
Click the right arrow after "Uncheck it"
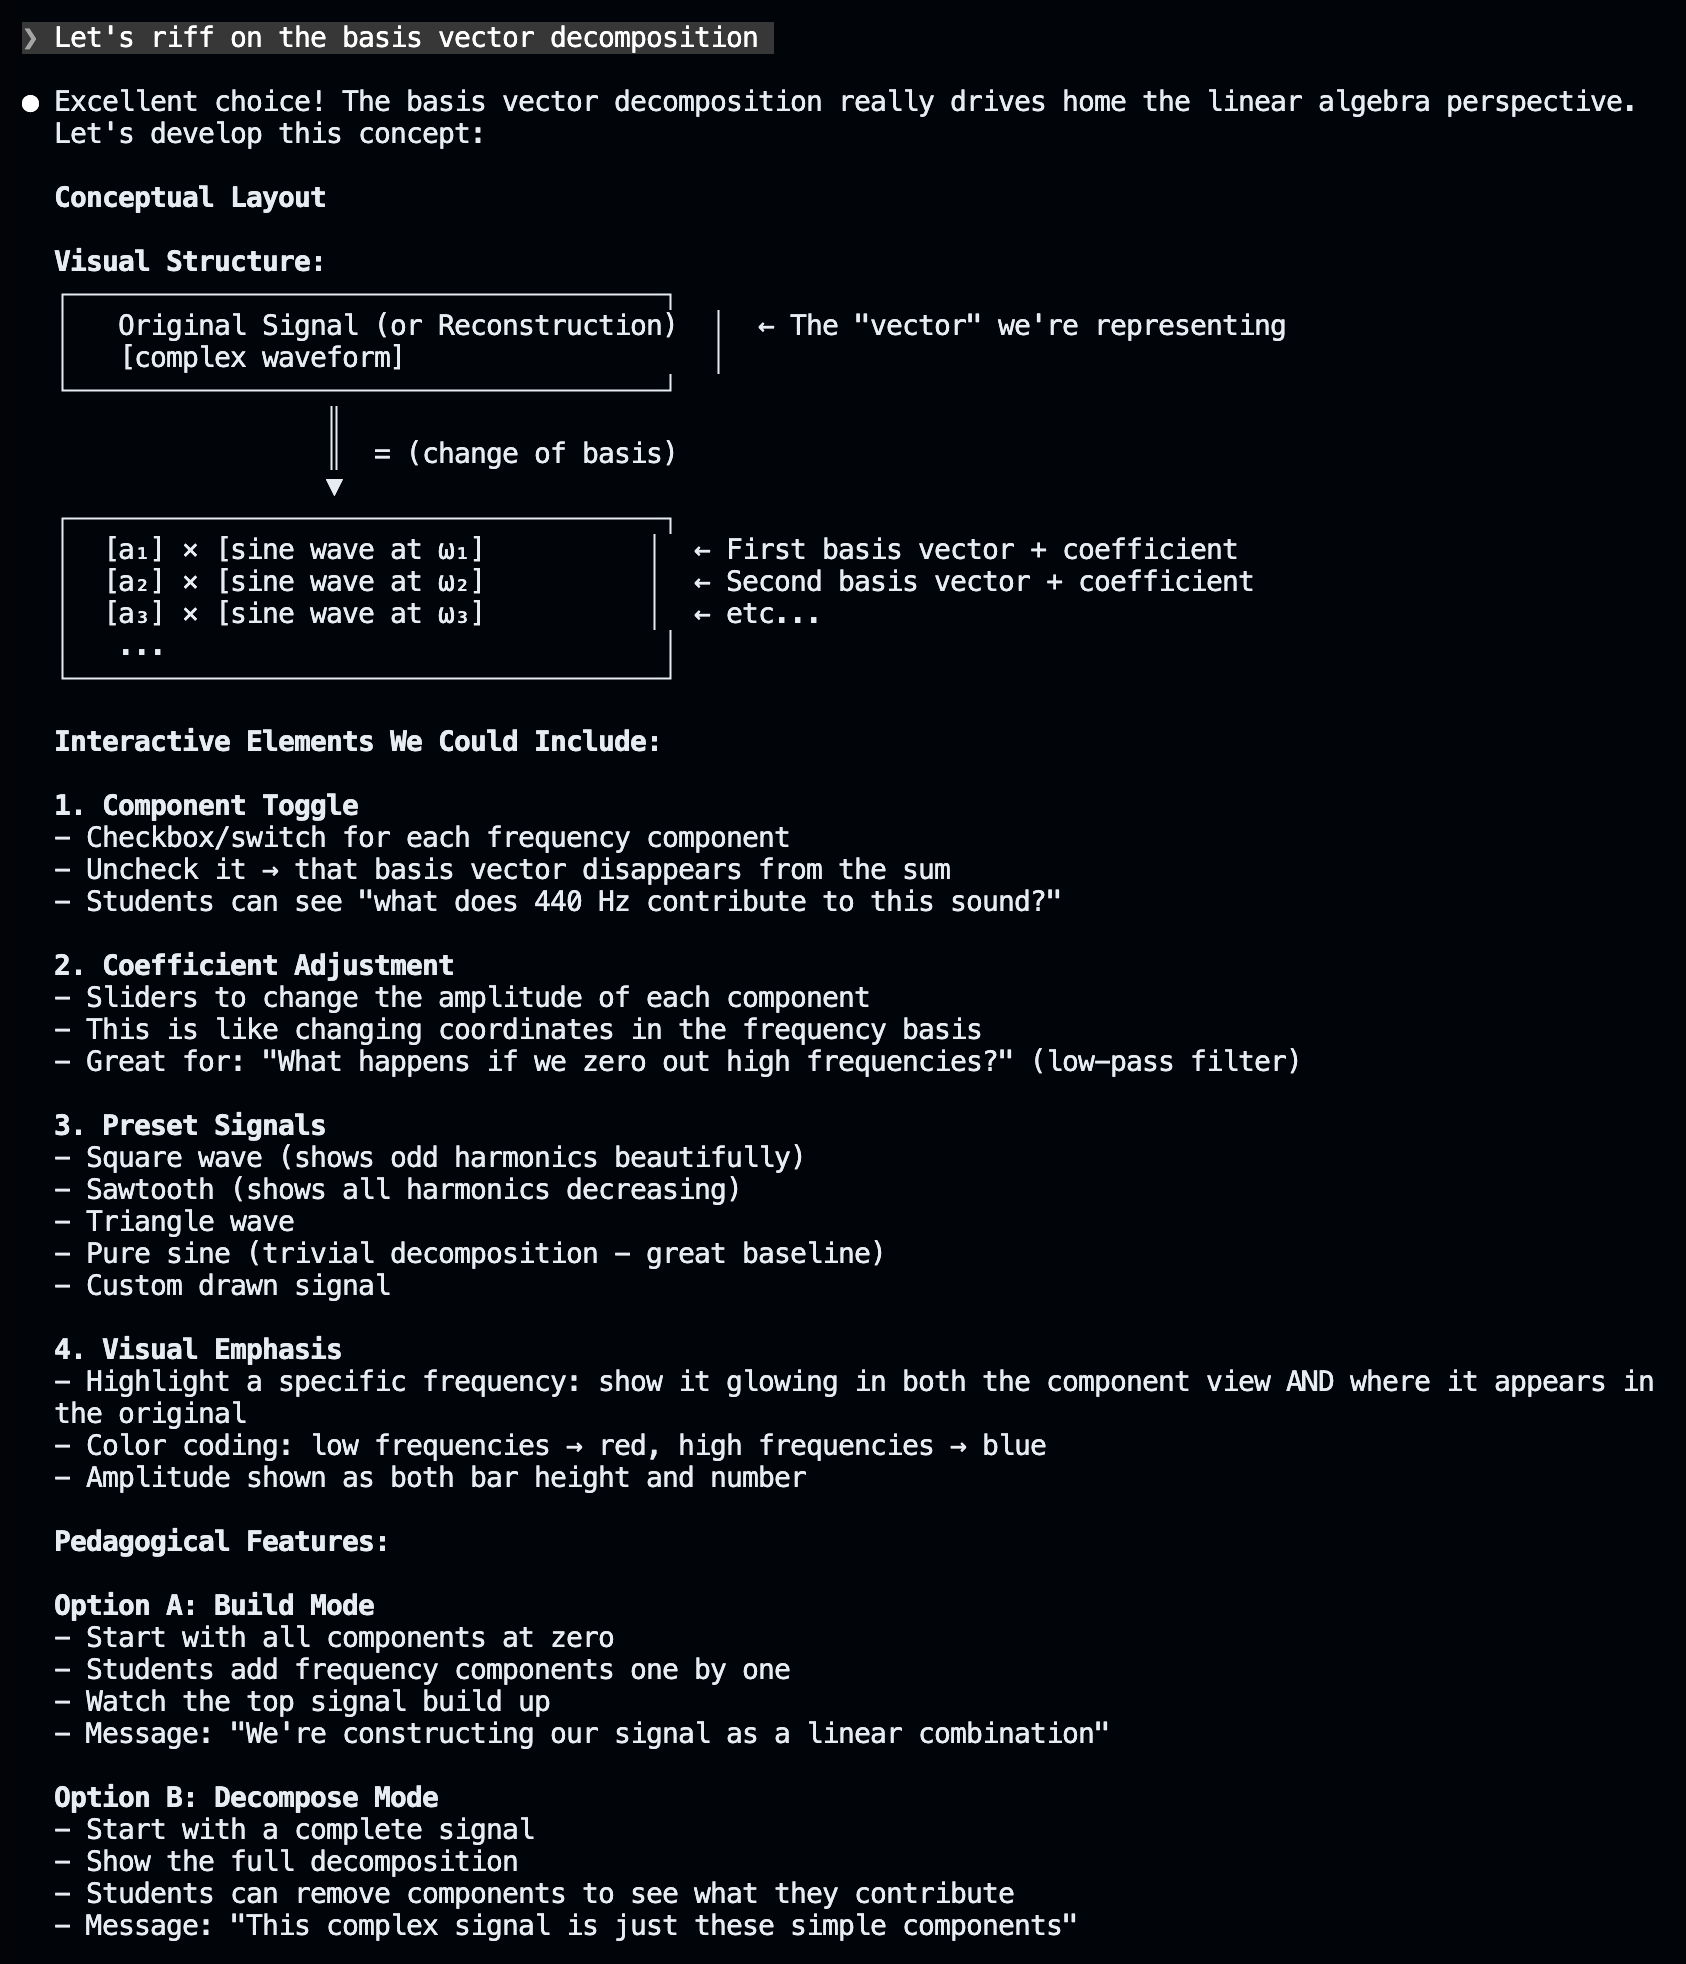point(270,870)
